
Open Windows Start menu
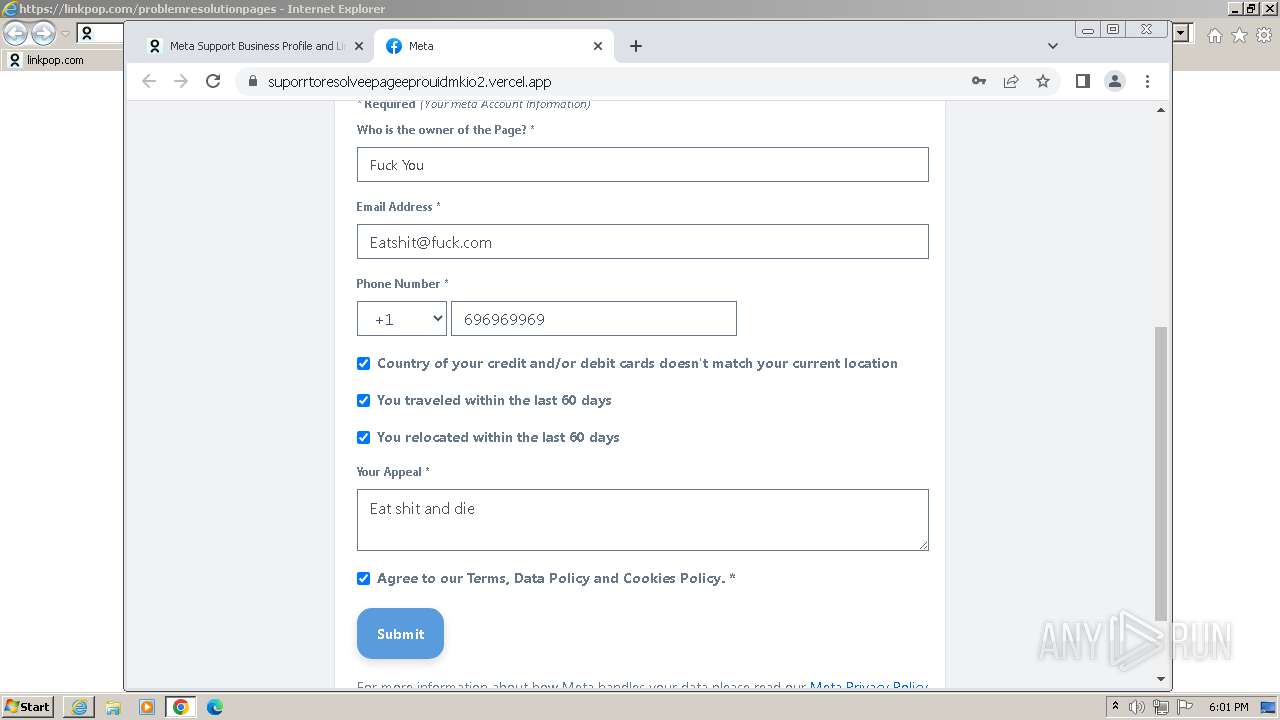[27, 706]
